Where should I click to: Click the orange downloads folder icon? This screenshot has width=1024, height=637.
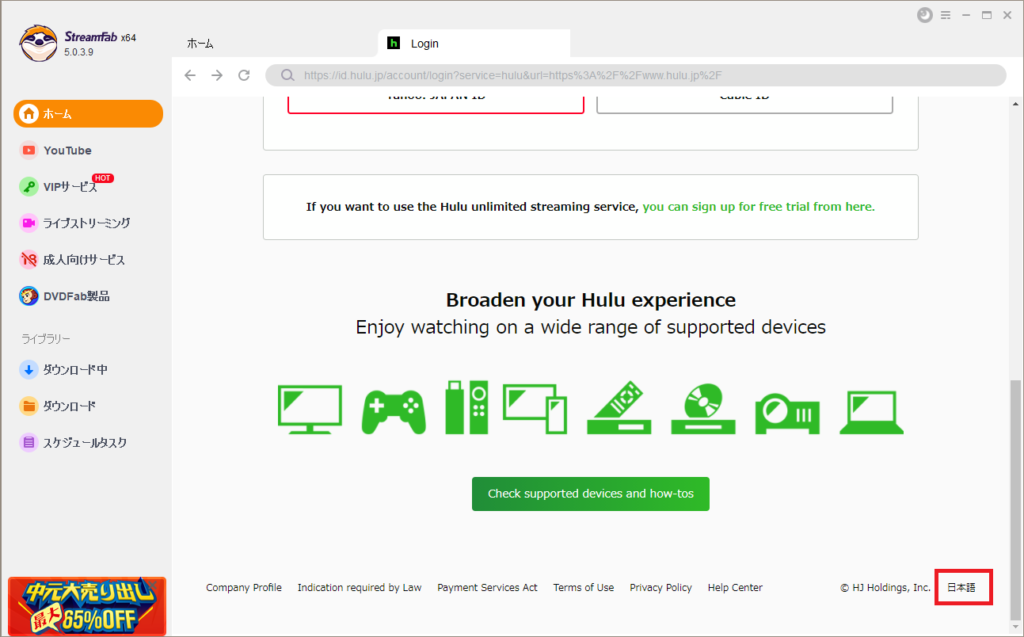coord(28,406)
